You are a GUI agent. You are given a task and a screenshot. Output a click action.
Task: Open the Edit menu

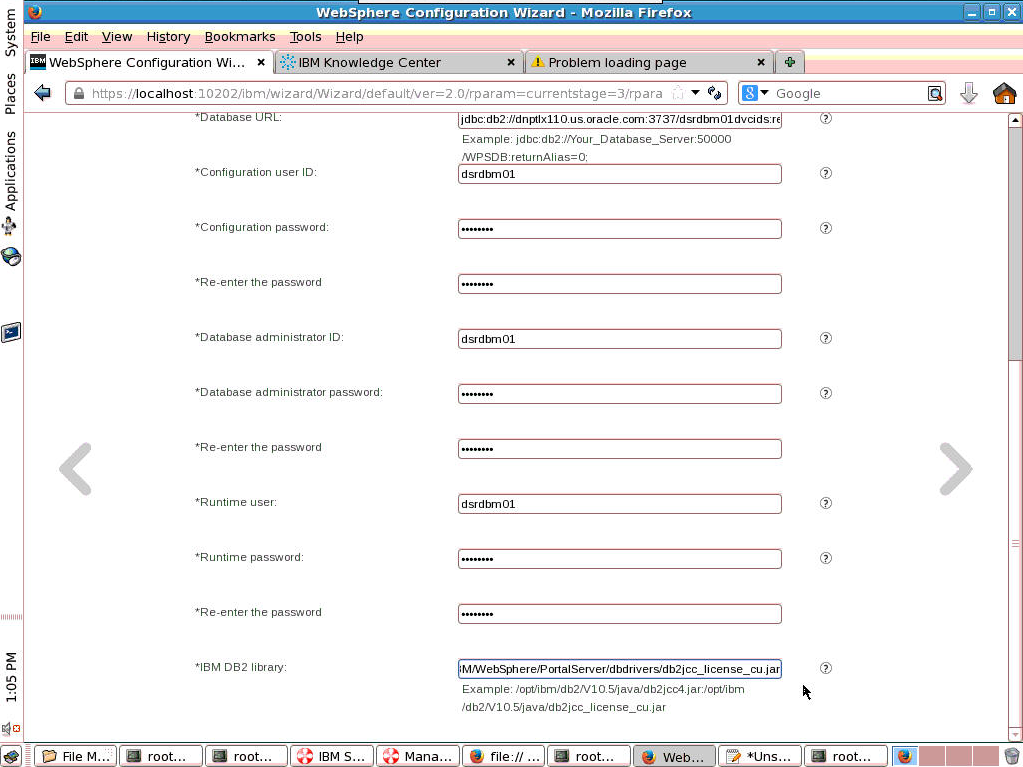[x=76, y=37]
